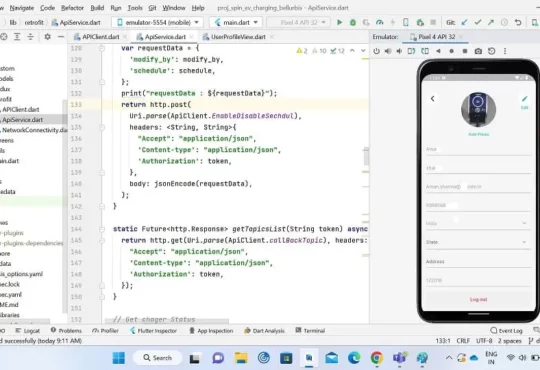Open Project panel settings gear

point(48,37)
